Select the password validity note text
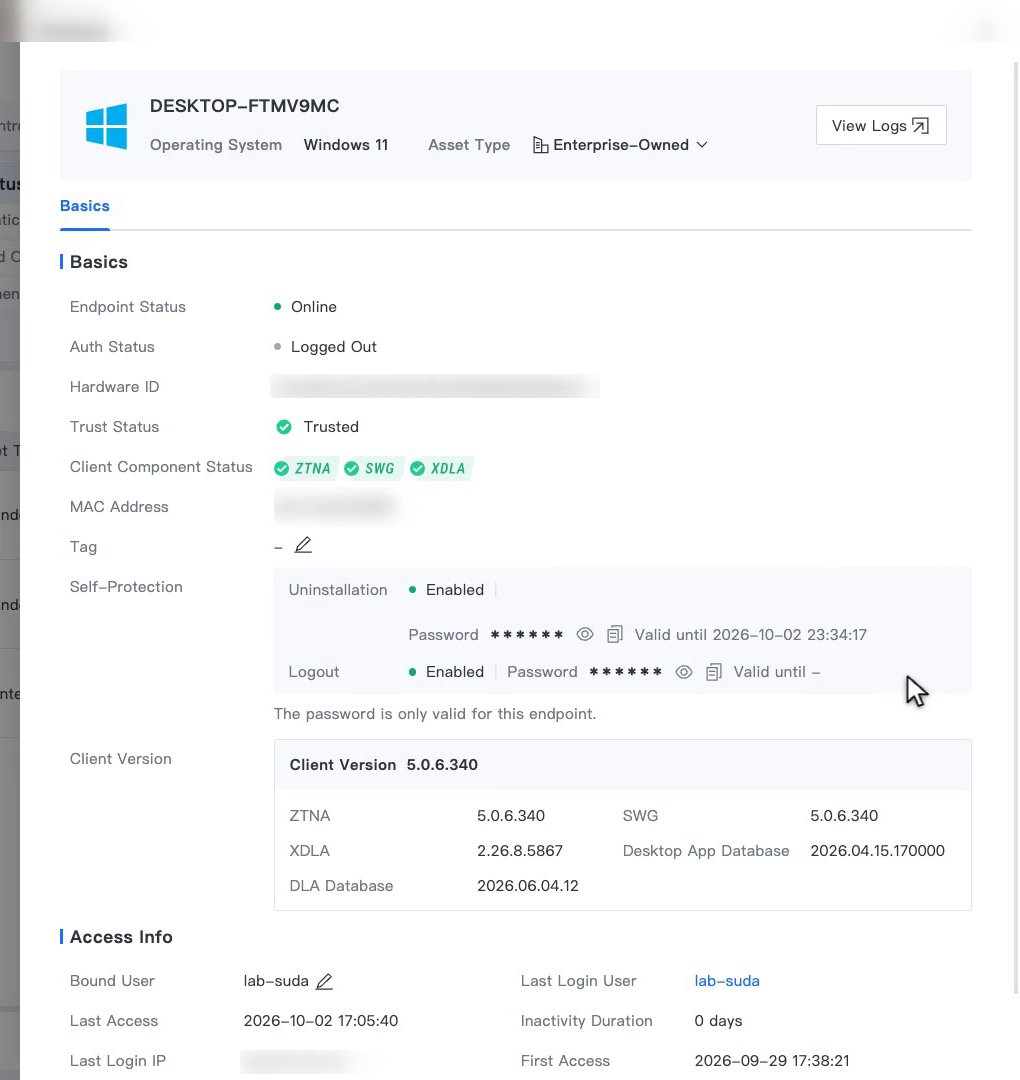Viewport: 1020px width, 1080px height. coord(435,714)
